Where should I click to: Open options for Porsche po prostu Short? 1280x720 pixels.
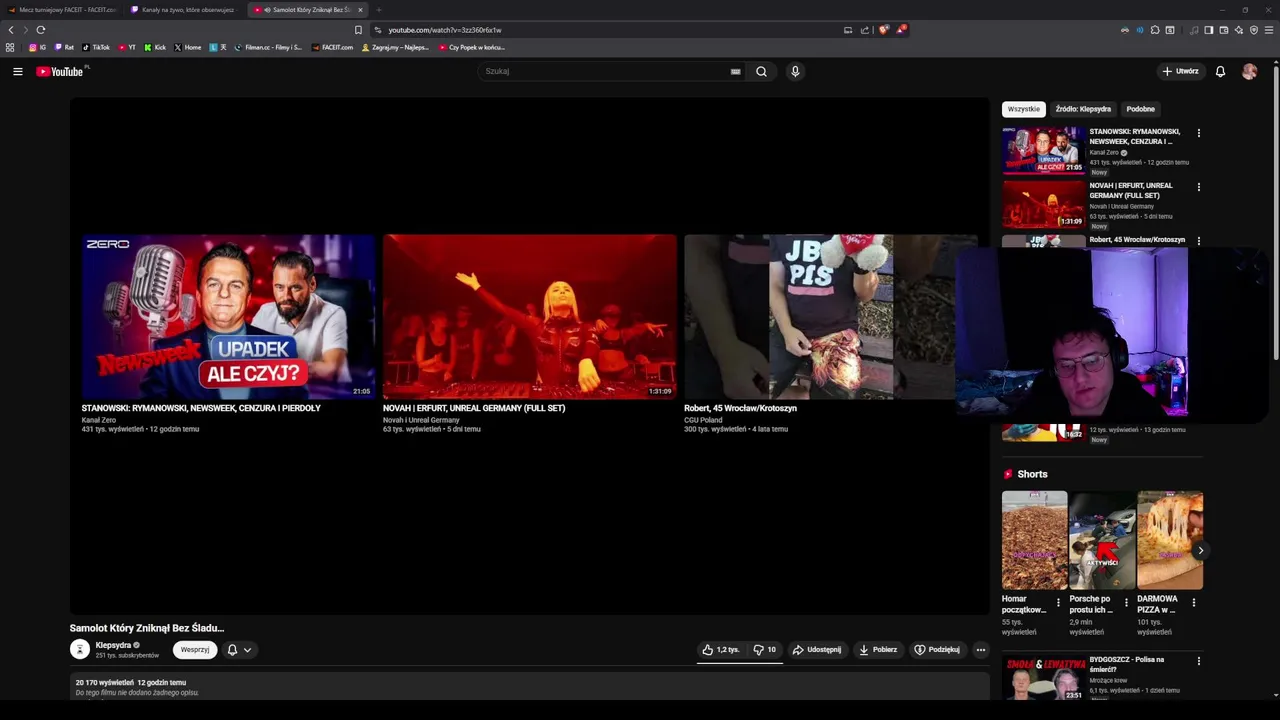tap(1126, 603)
